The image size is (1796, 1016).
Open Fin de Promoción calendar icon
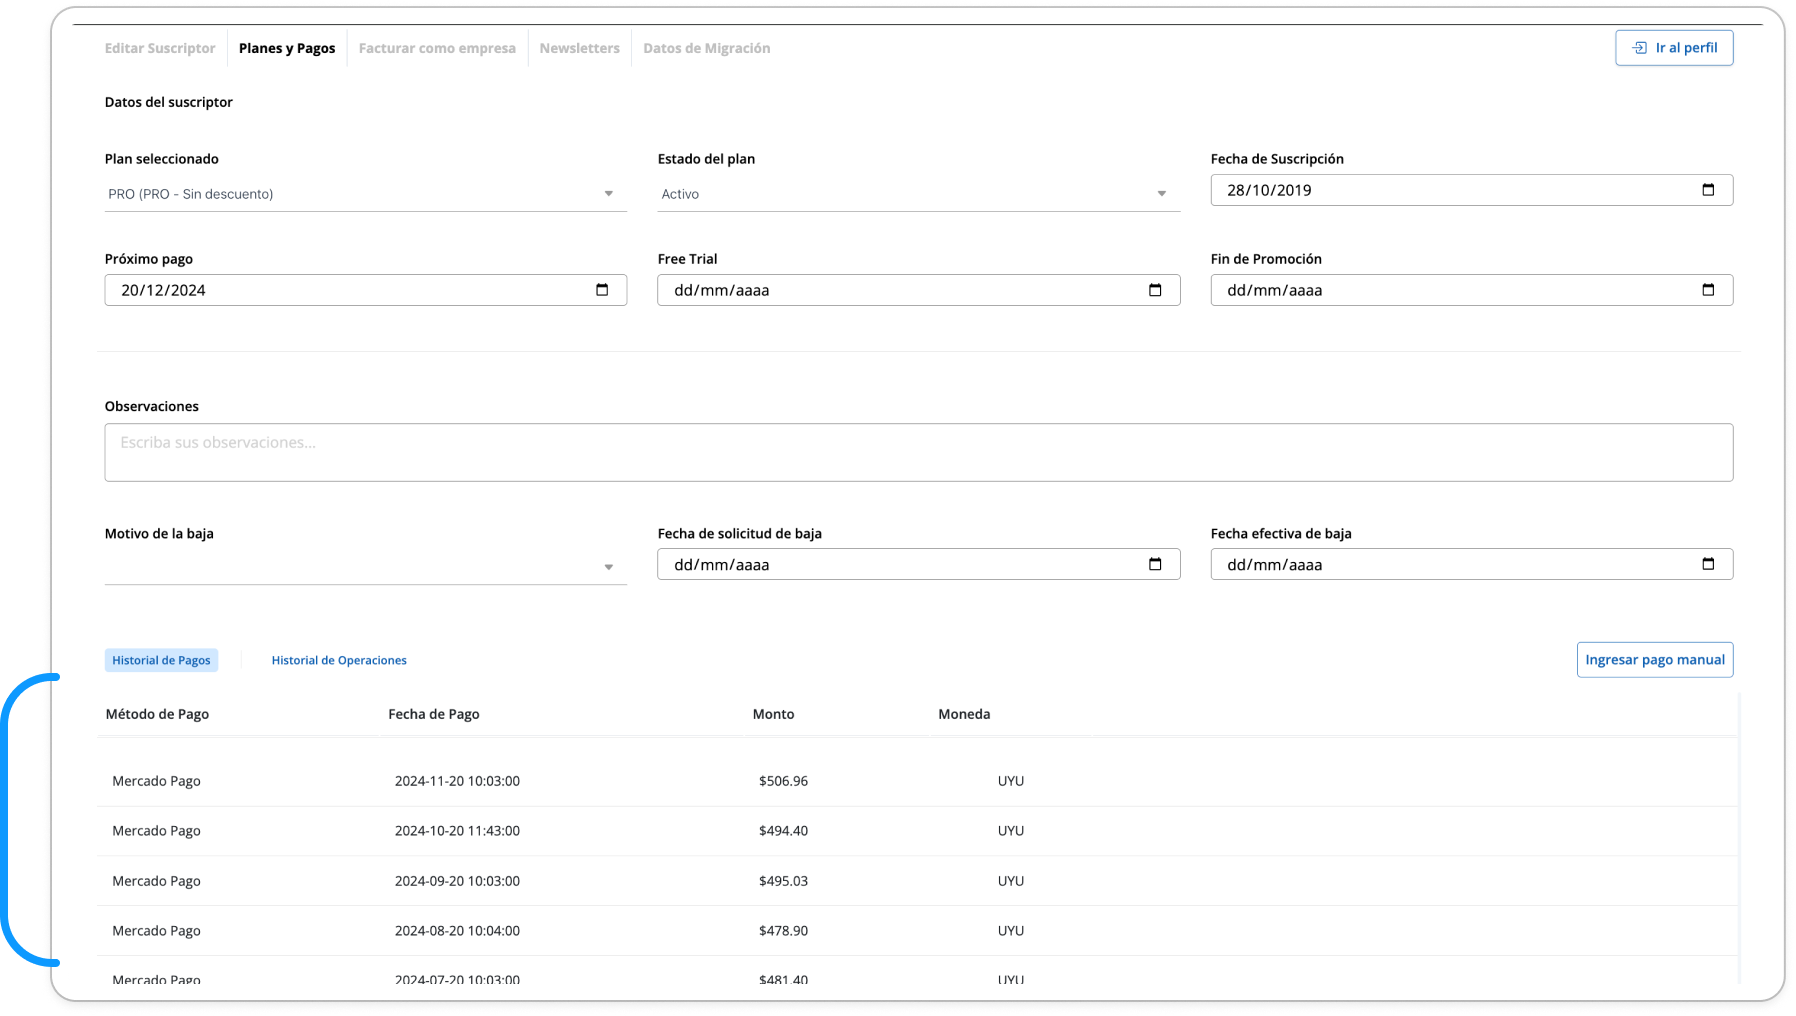pyautogui.click(x=1708, y=290)
